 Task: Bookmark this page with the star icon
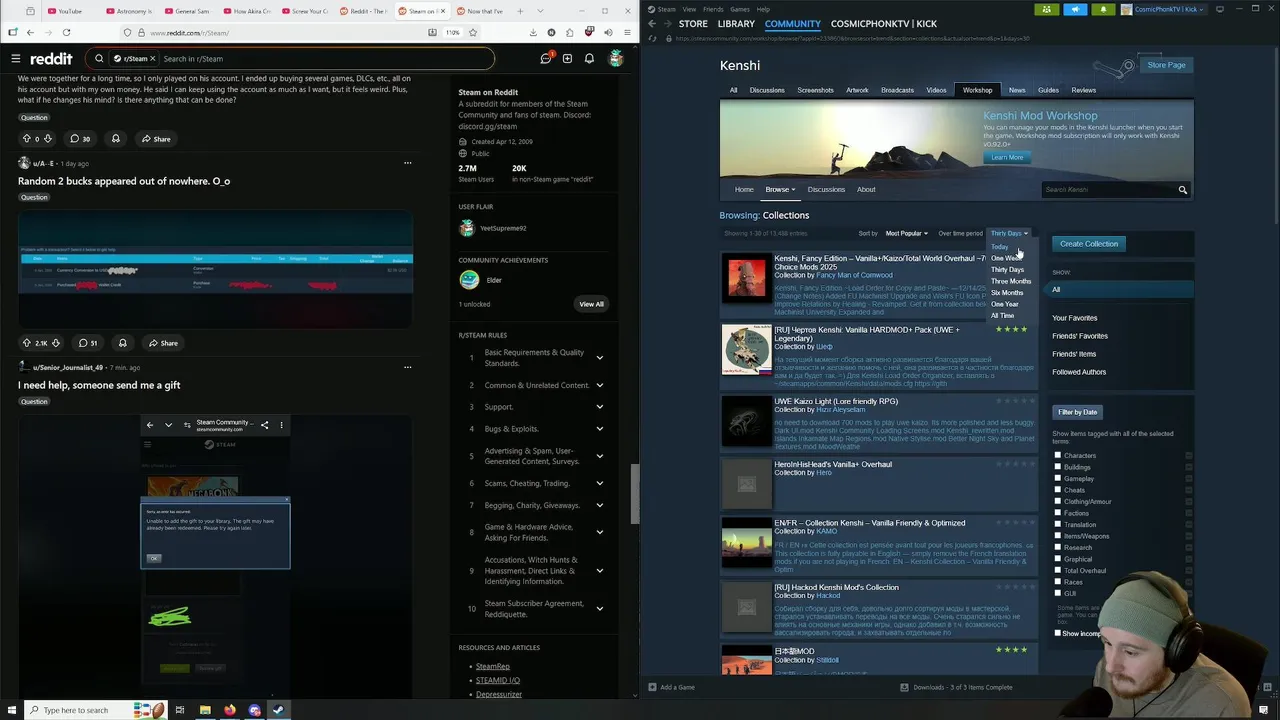[472, 32]
